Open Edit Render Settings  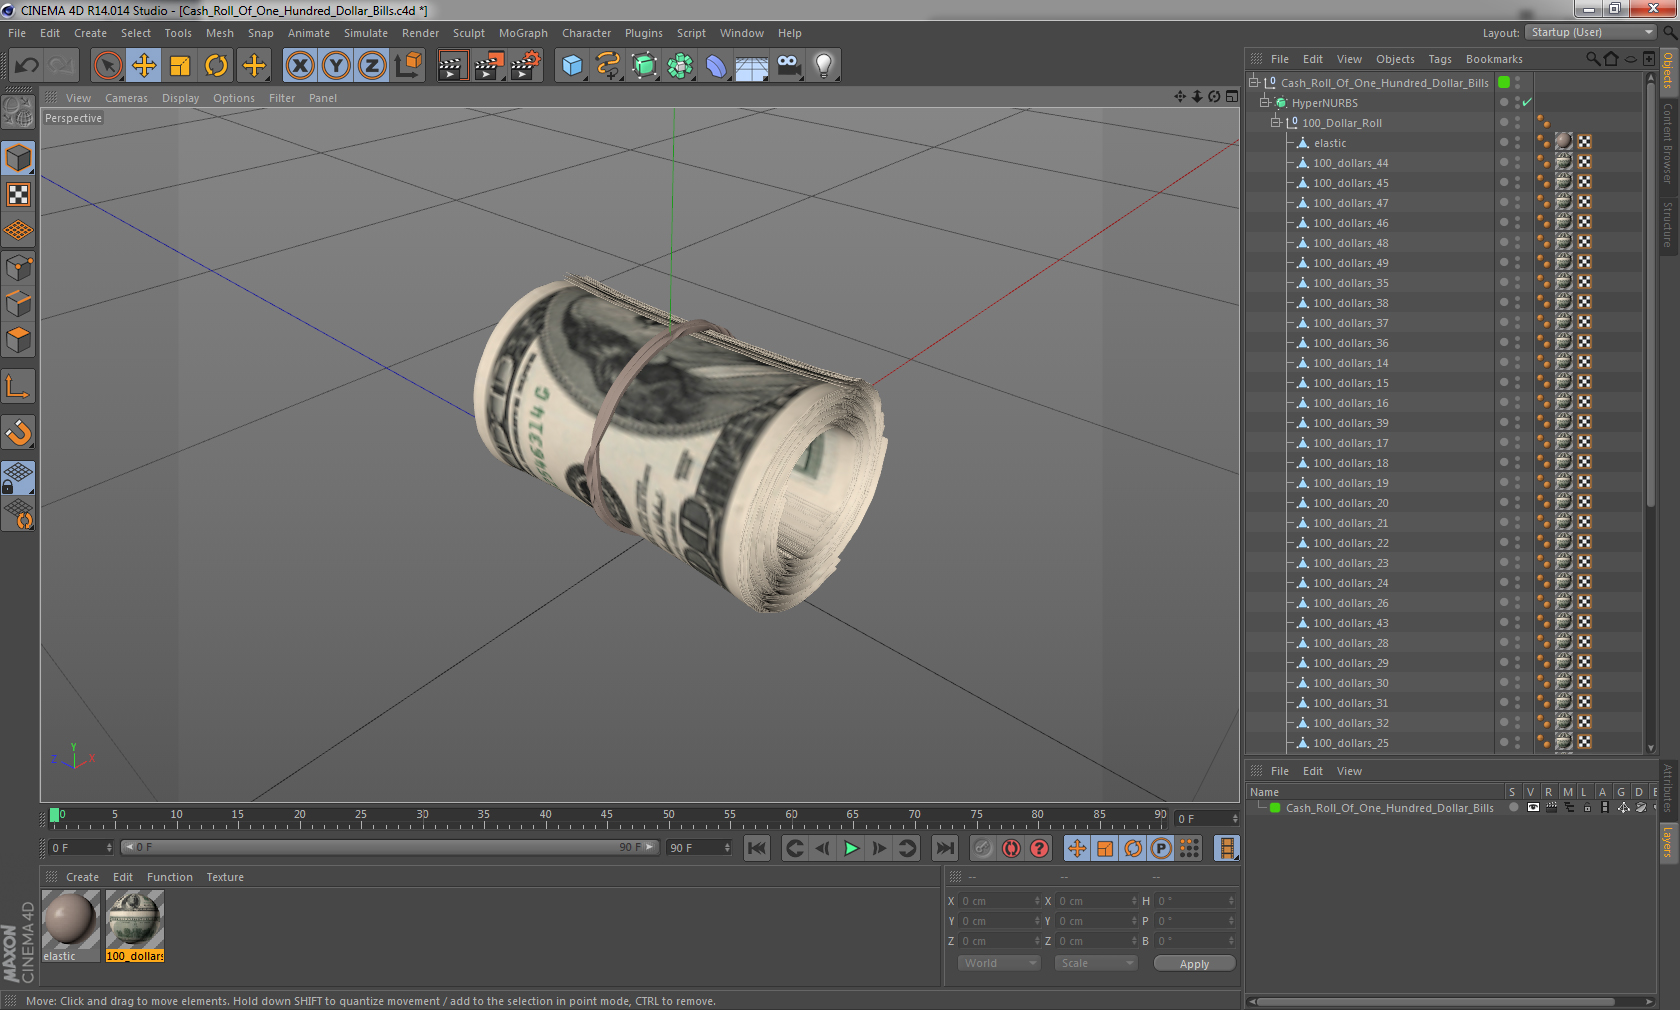tap(526, 66)
